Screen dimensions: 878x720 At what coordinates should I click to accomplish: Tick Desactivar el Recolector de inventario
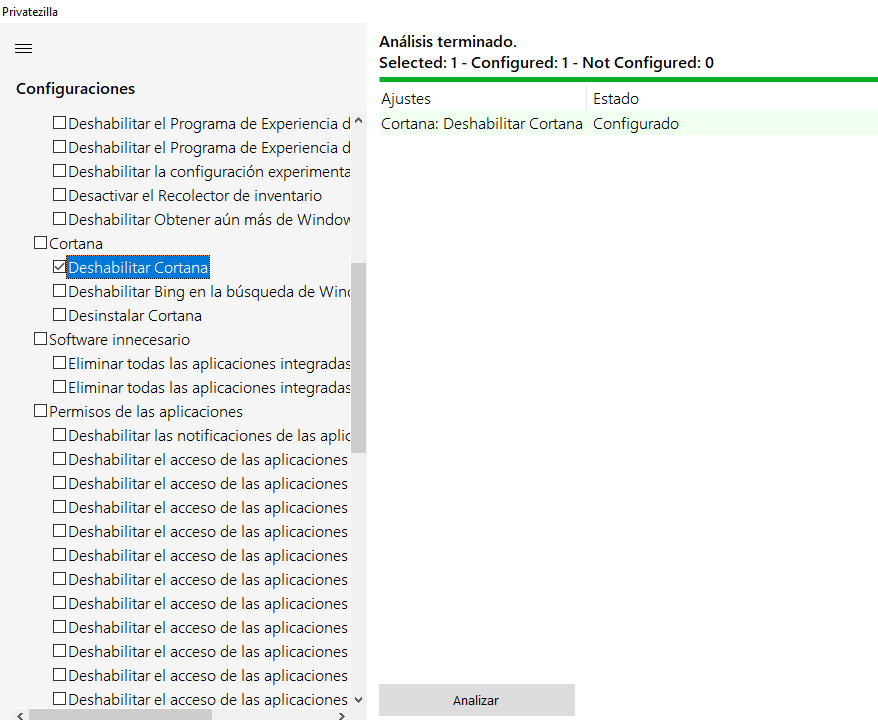tap(59, 195)
